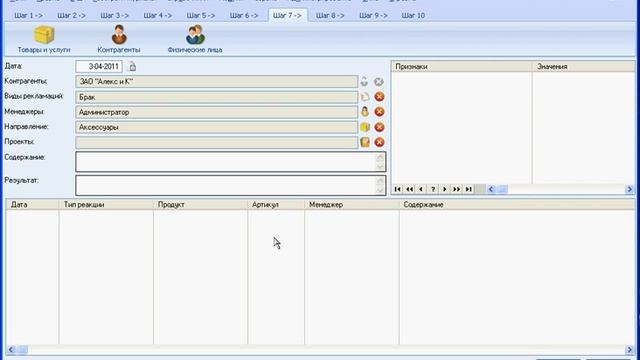Go to next record in Признаки navigator
The width and height of the screenshot is (640, 360).
click(445, 189)
